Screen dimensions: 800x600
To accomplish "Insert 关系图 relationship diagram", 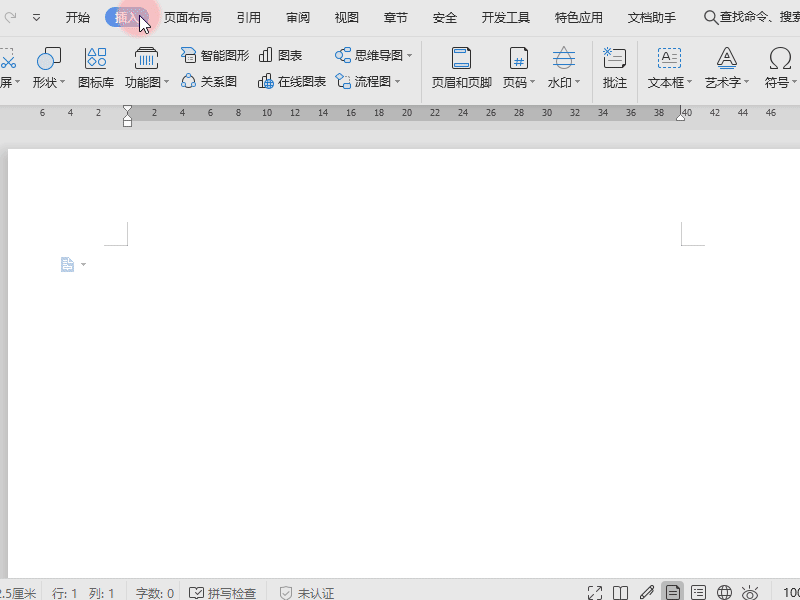I will (209, 82).
